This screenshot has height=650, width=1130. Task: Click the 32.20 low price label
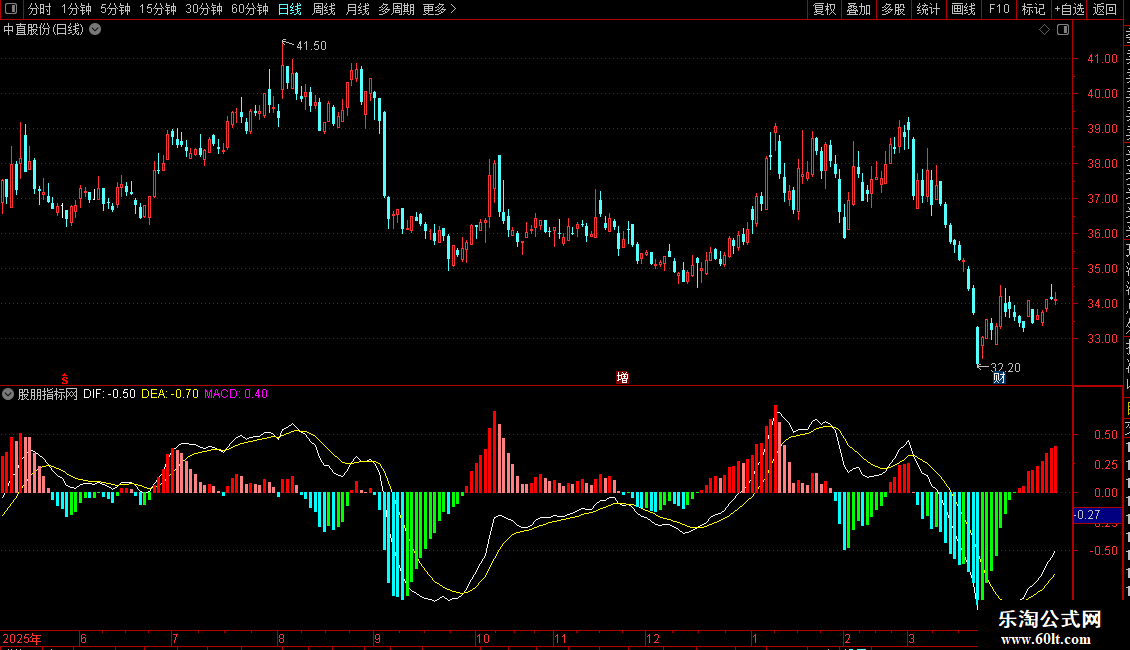1005,368
